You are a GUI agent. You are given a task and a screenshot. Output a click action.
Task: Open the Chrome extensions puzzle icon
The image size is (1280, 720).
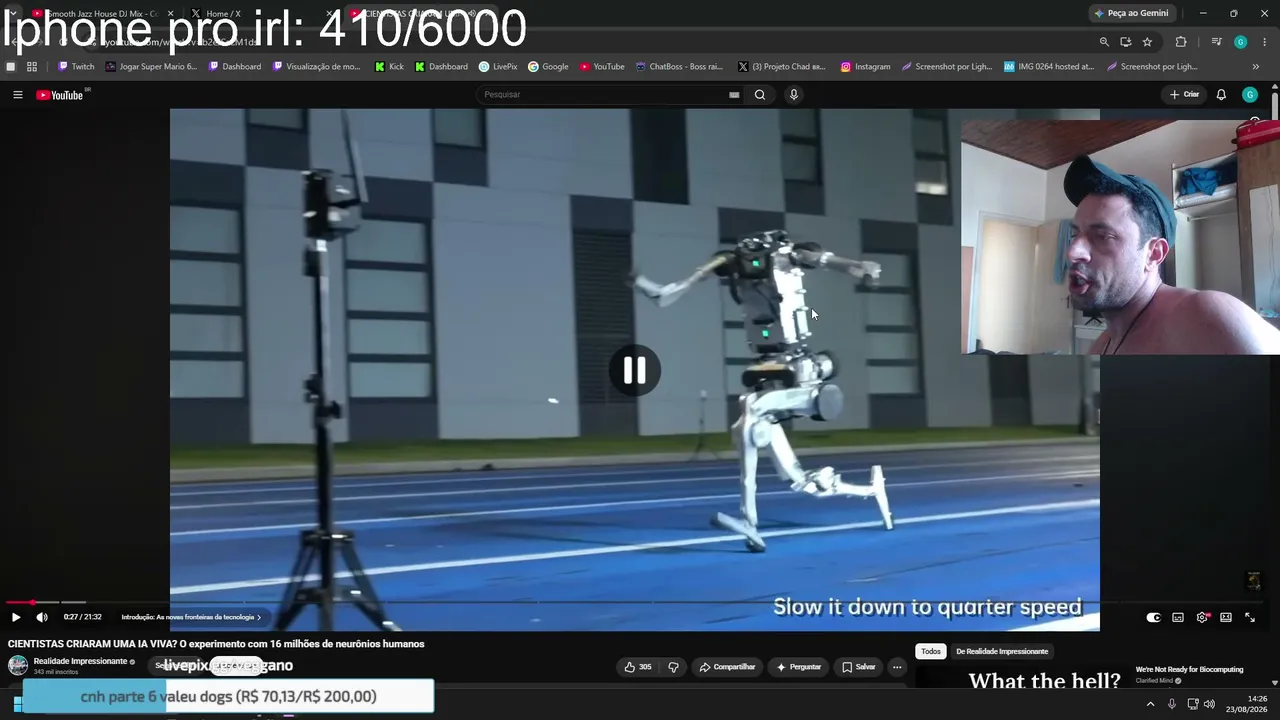[x=1181, y=42]
